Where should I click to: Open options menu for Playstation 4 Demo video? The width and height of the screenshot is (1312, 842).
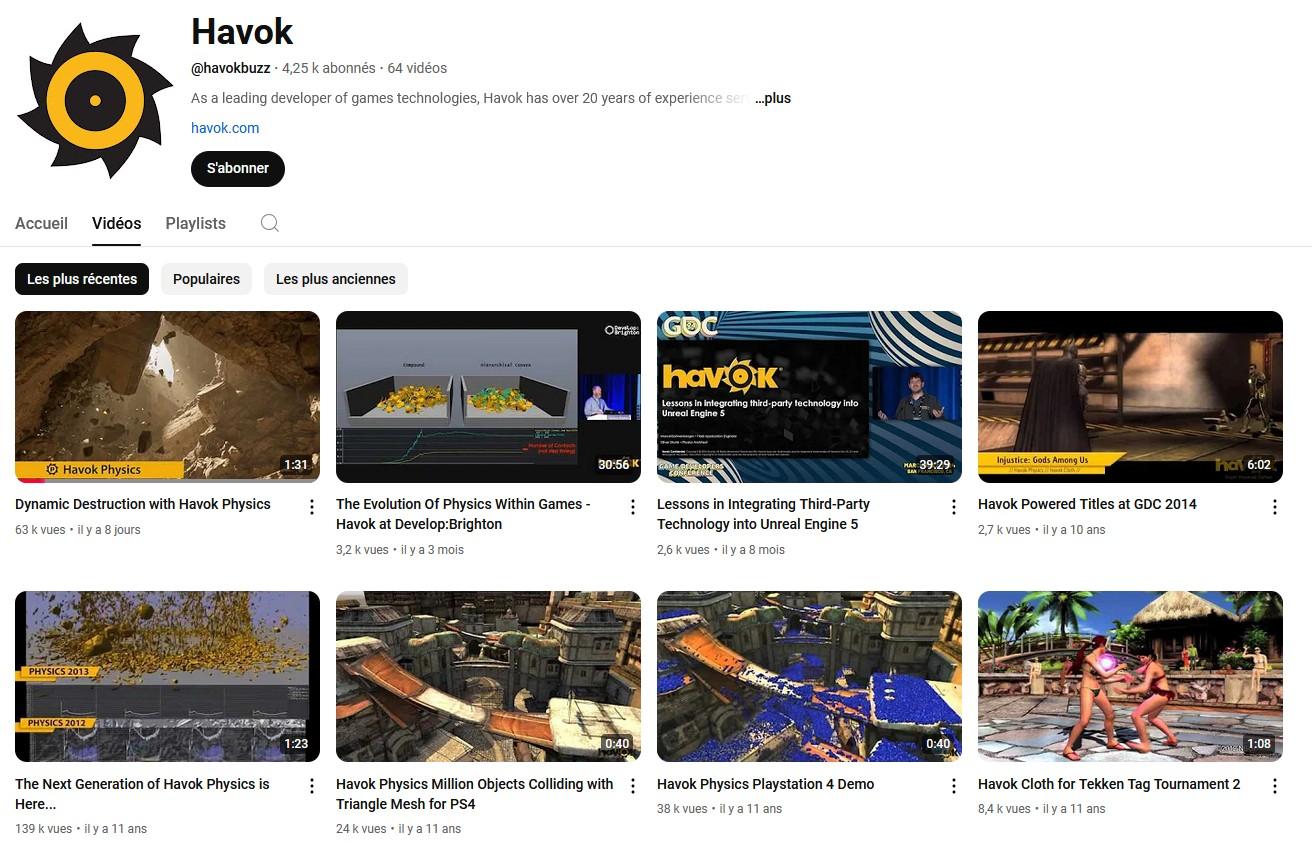click(x=954, y=787)
